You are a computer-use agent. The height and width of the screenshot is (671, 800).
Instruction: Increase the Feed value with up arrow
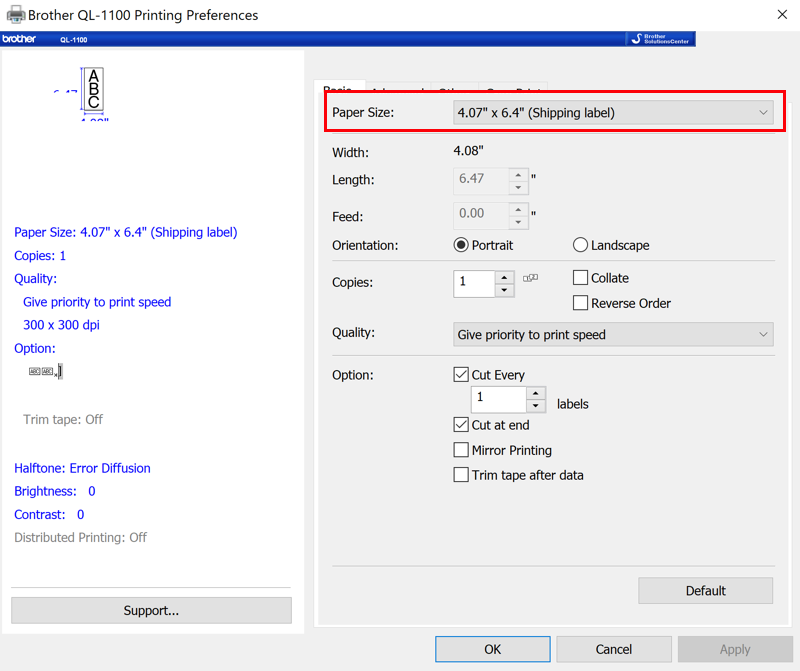pos(518,210)
